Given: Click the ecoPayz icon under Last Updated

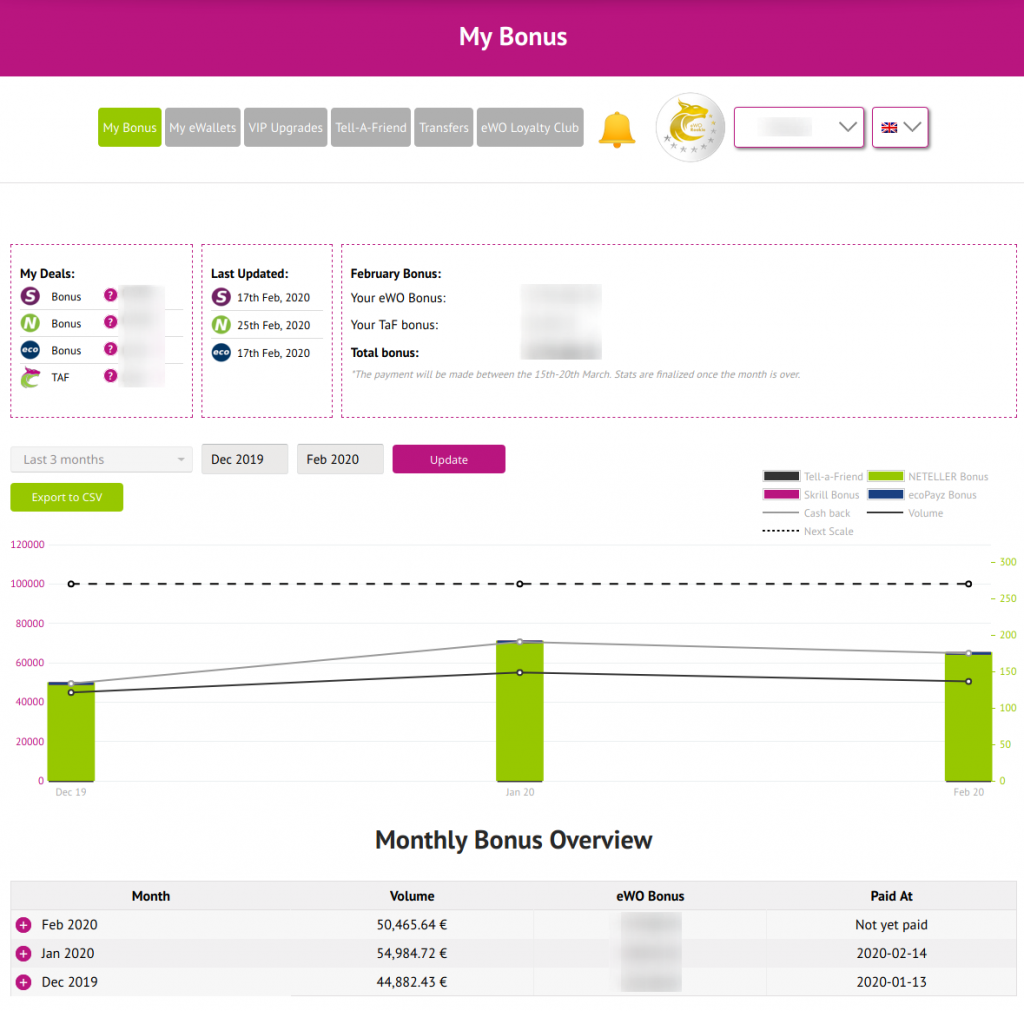Looking at the screenshot, I should [222, 352].
